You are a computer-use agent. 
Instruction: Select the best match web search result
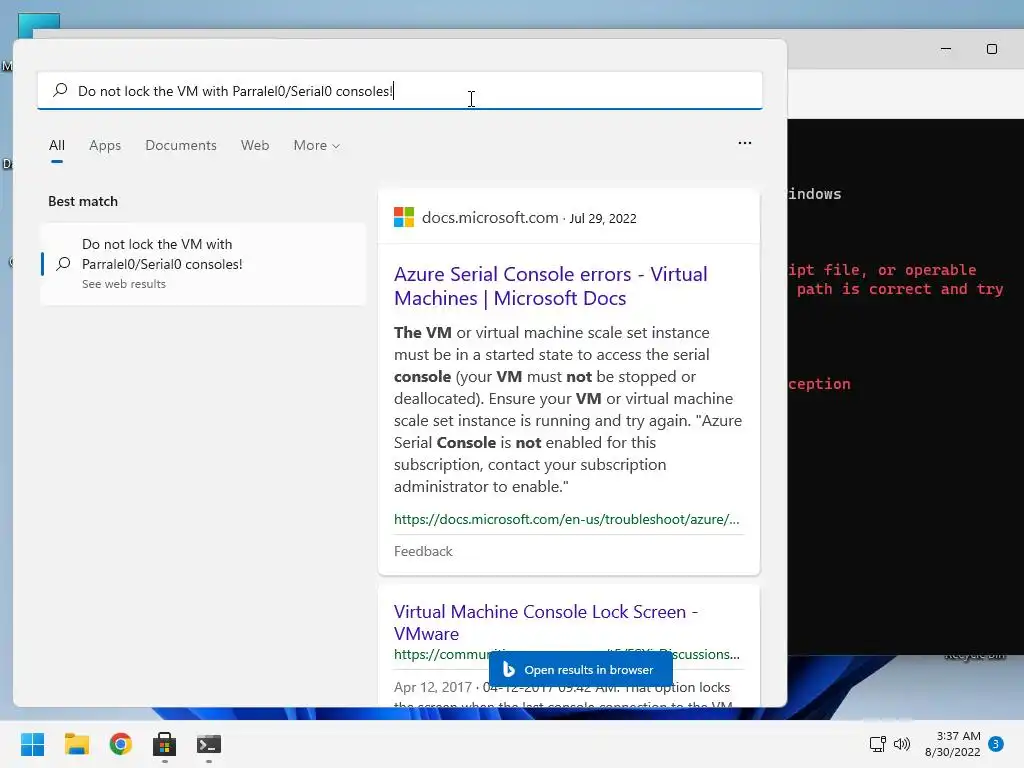203,264
